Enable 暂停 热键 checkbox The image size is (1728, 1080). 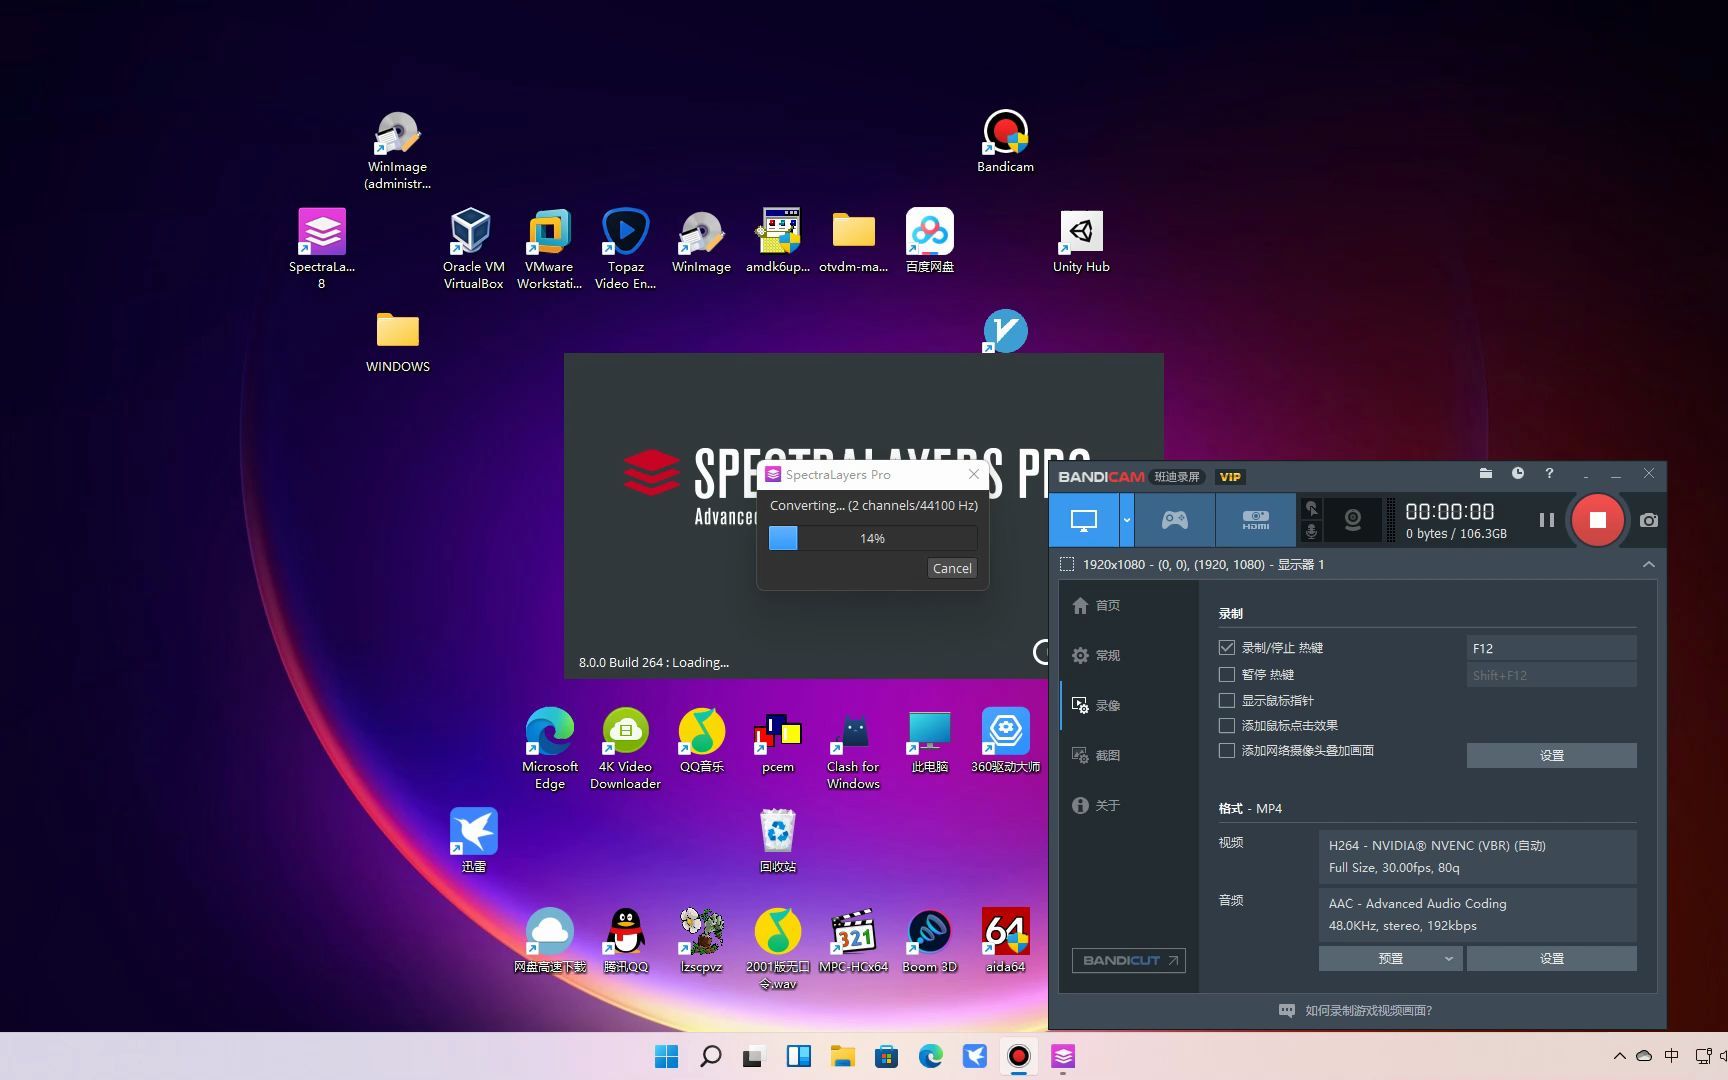(x=1227, y=675)
